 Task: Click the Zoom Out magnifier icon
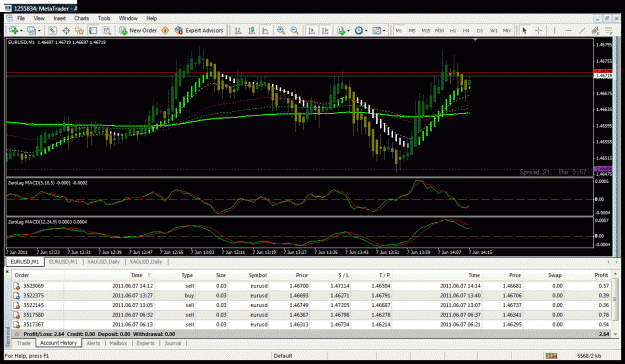pyautogui.click(x=295, y=30)
